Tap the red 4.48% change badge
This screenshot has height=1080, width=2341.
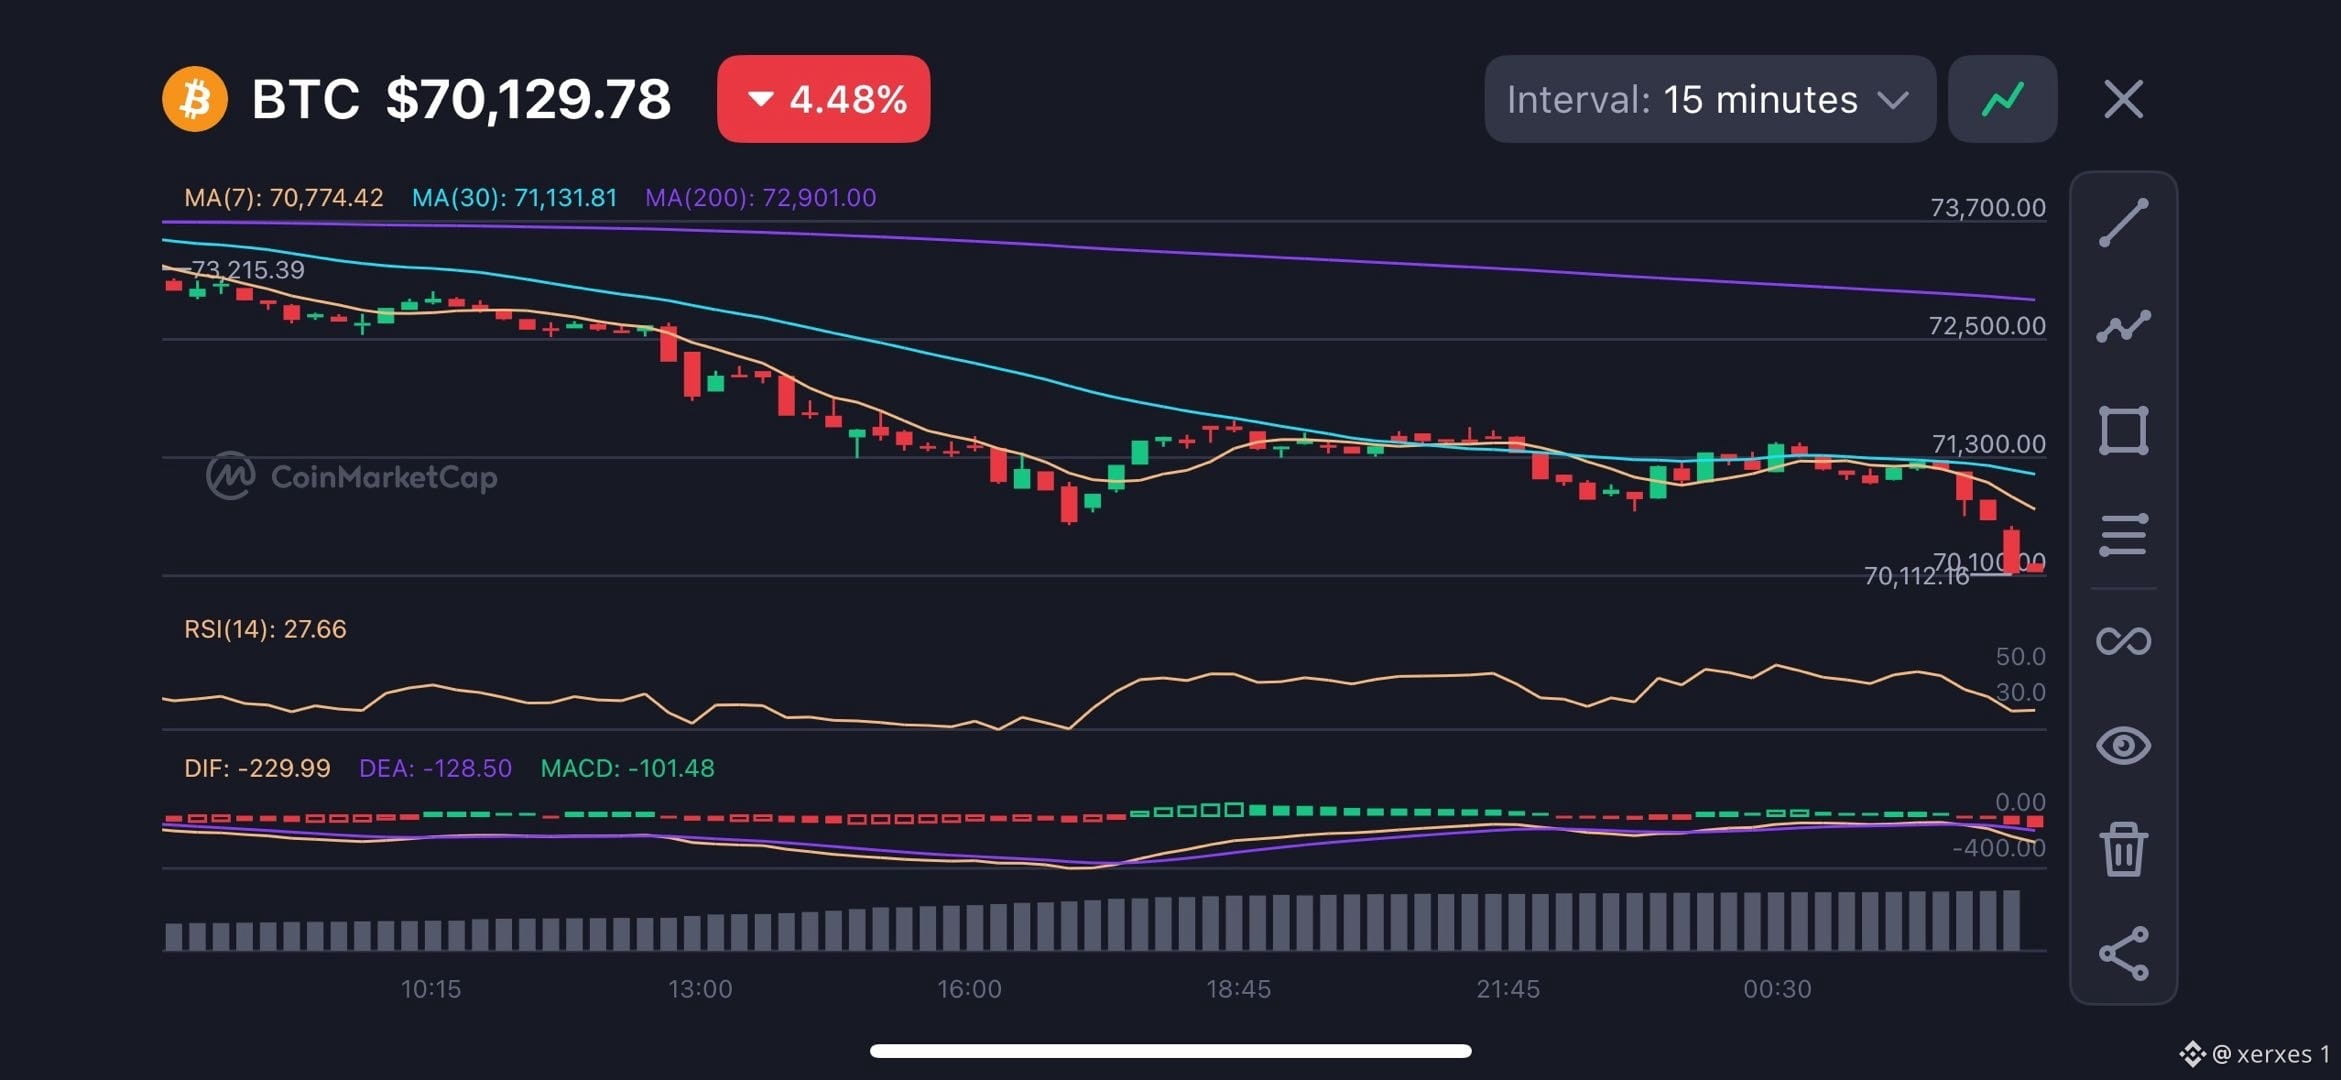tap(823, 99)
